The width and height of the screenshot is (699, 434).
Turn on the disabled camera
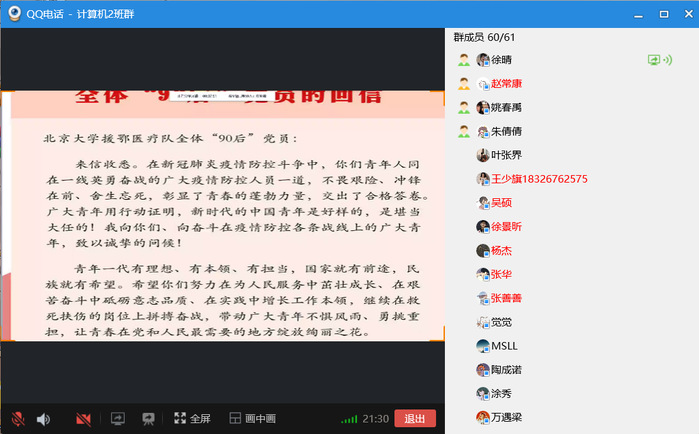pos(83,418)
